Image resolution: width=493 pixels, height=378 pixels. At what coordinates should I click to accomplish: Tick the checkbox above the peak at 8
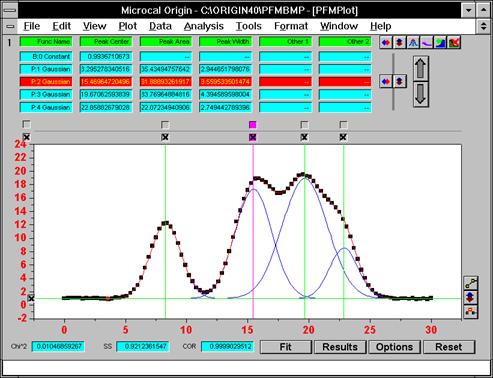pyautogui.click(x=165, y=125)
